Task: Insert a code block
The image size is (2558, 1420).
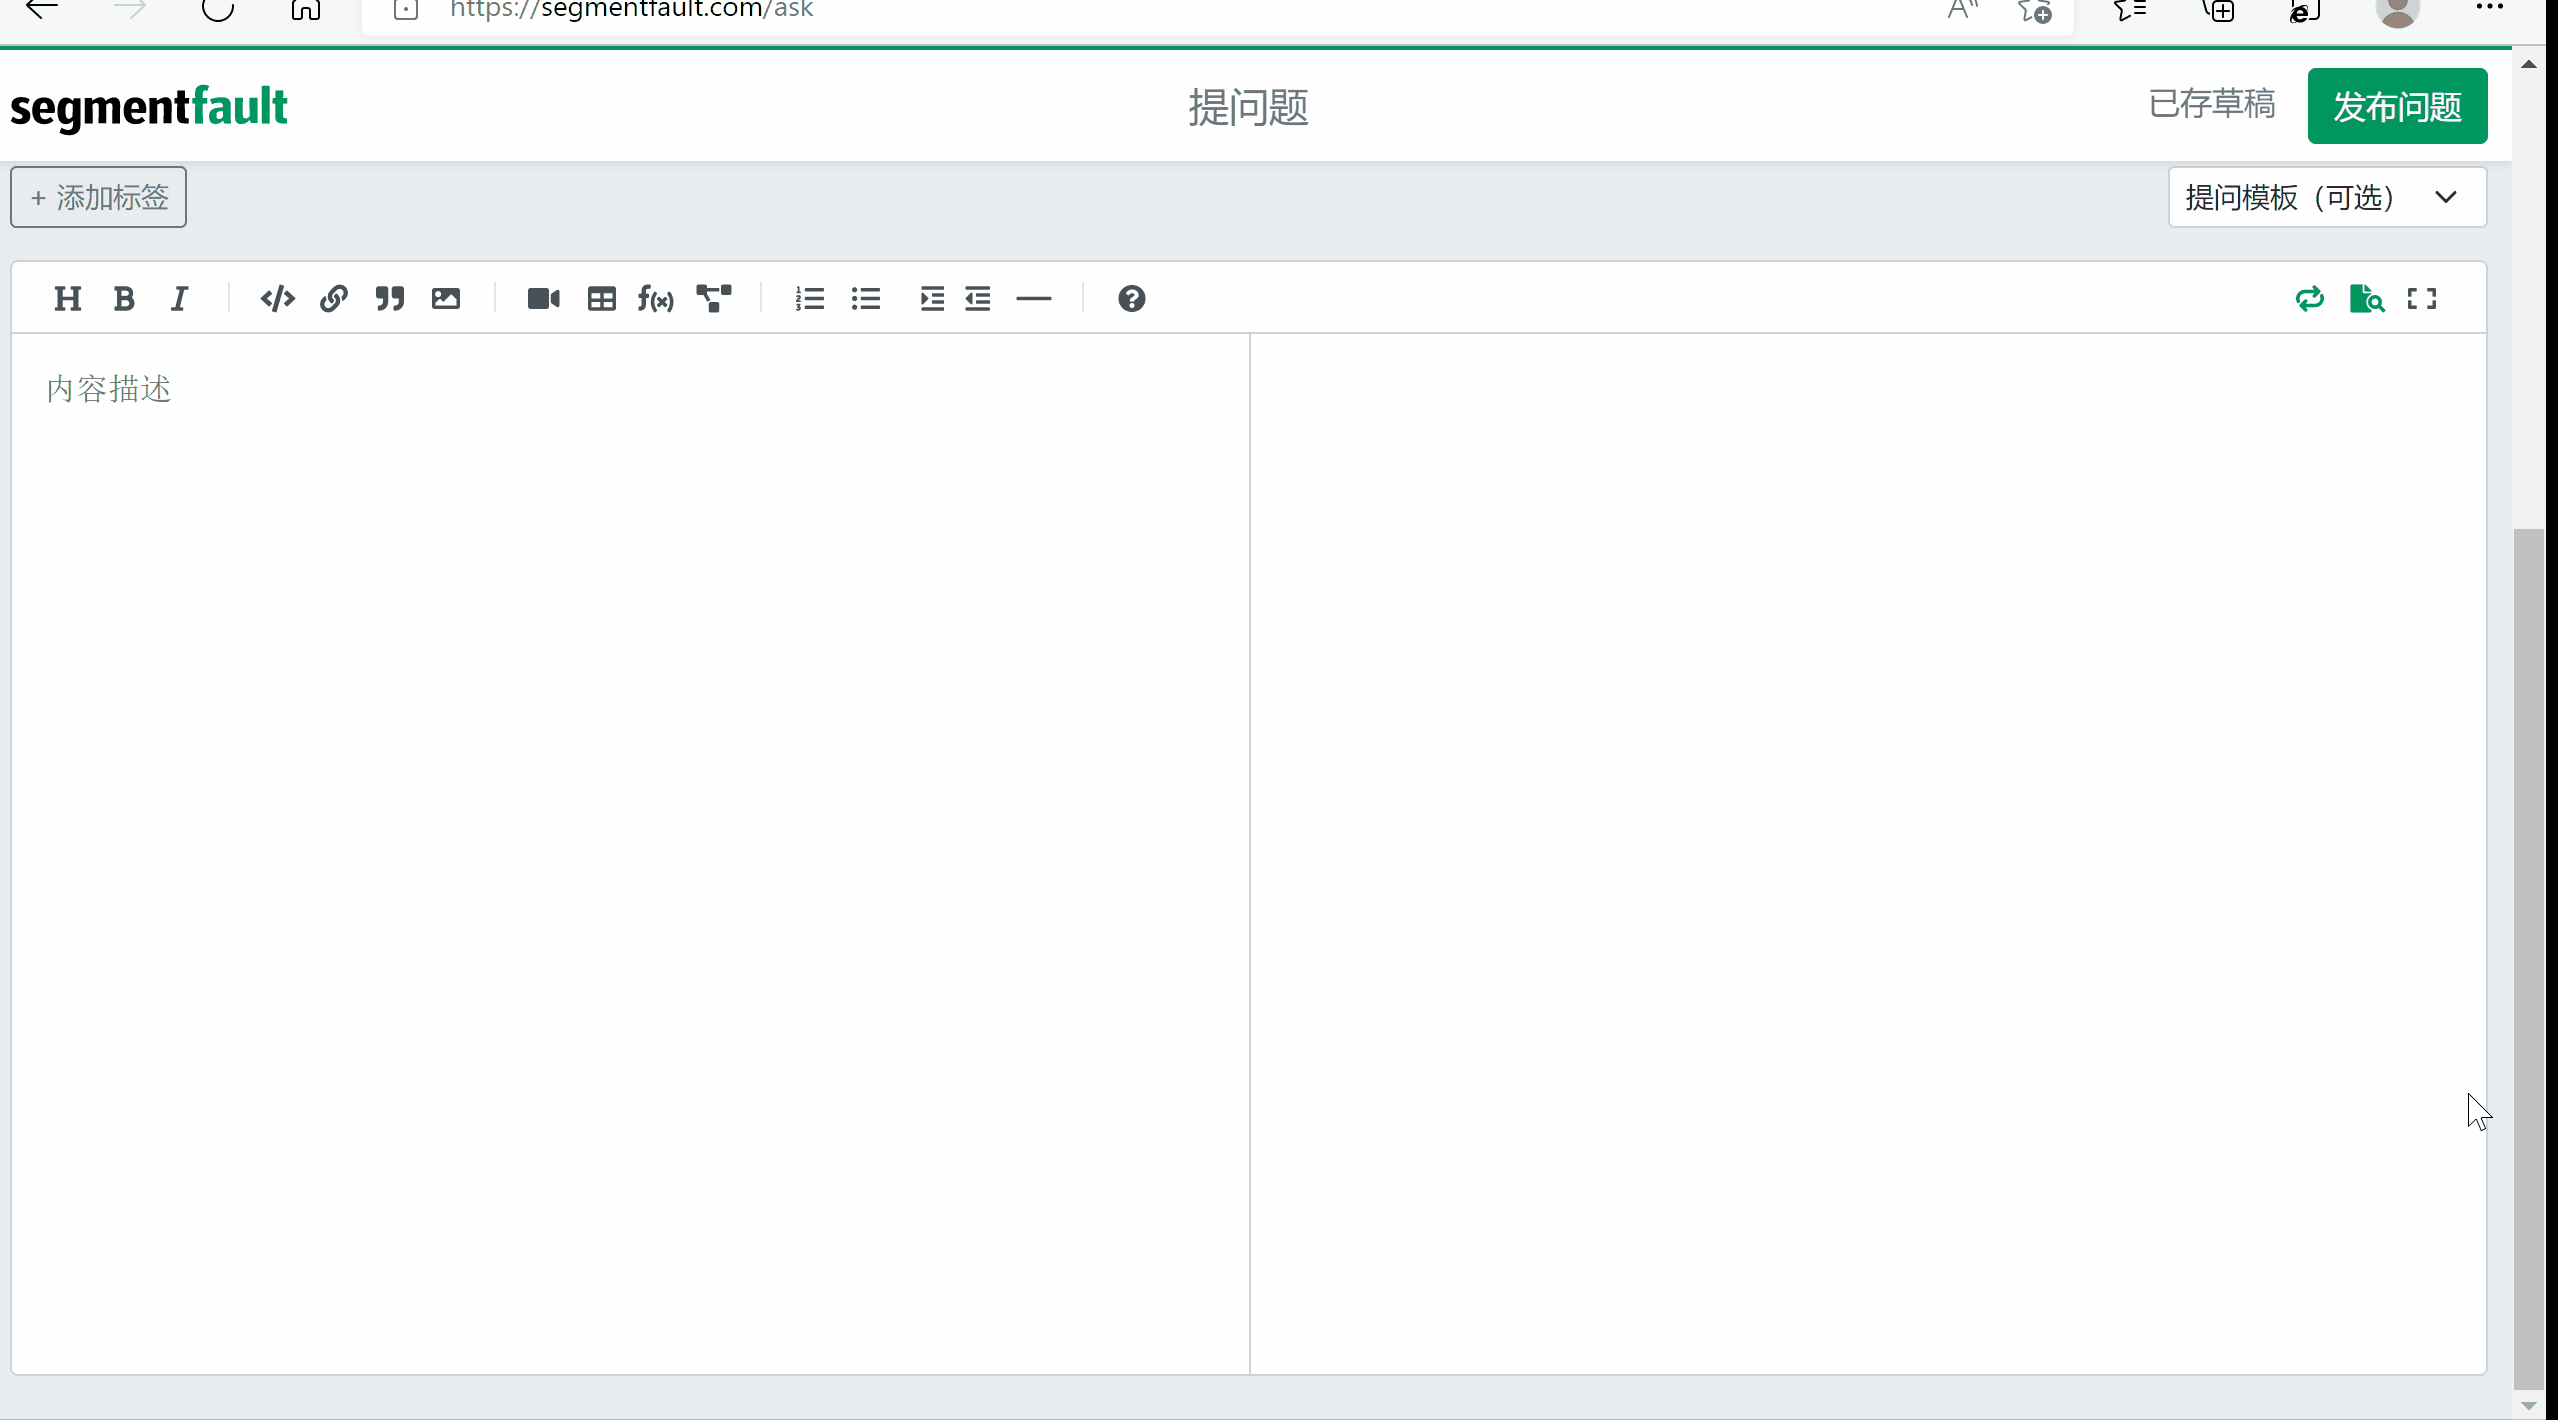Action: pos(277,299)
